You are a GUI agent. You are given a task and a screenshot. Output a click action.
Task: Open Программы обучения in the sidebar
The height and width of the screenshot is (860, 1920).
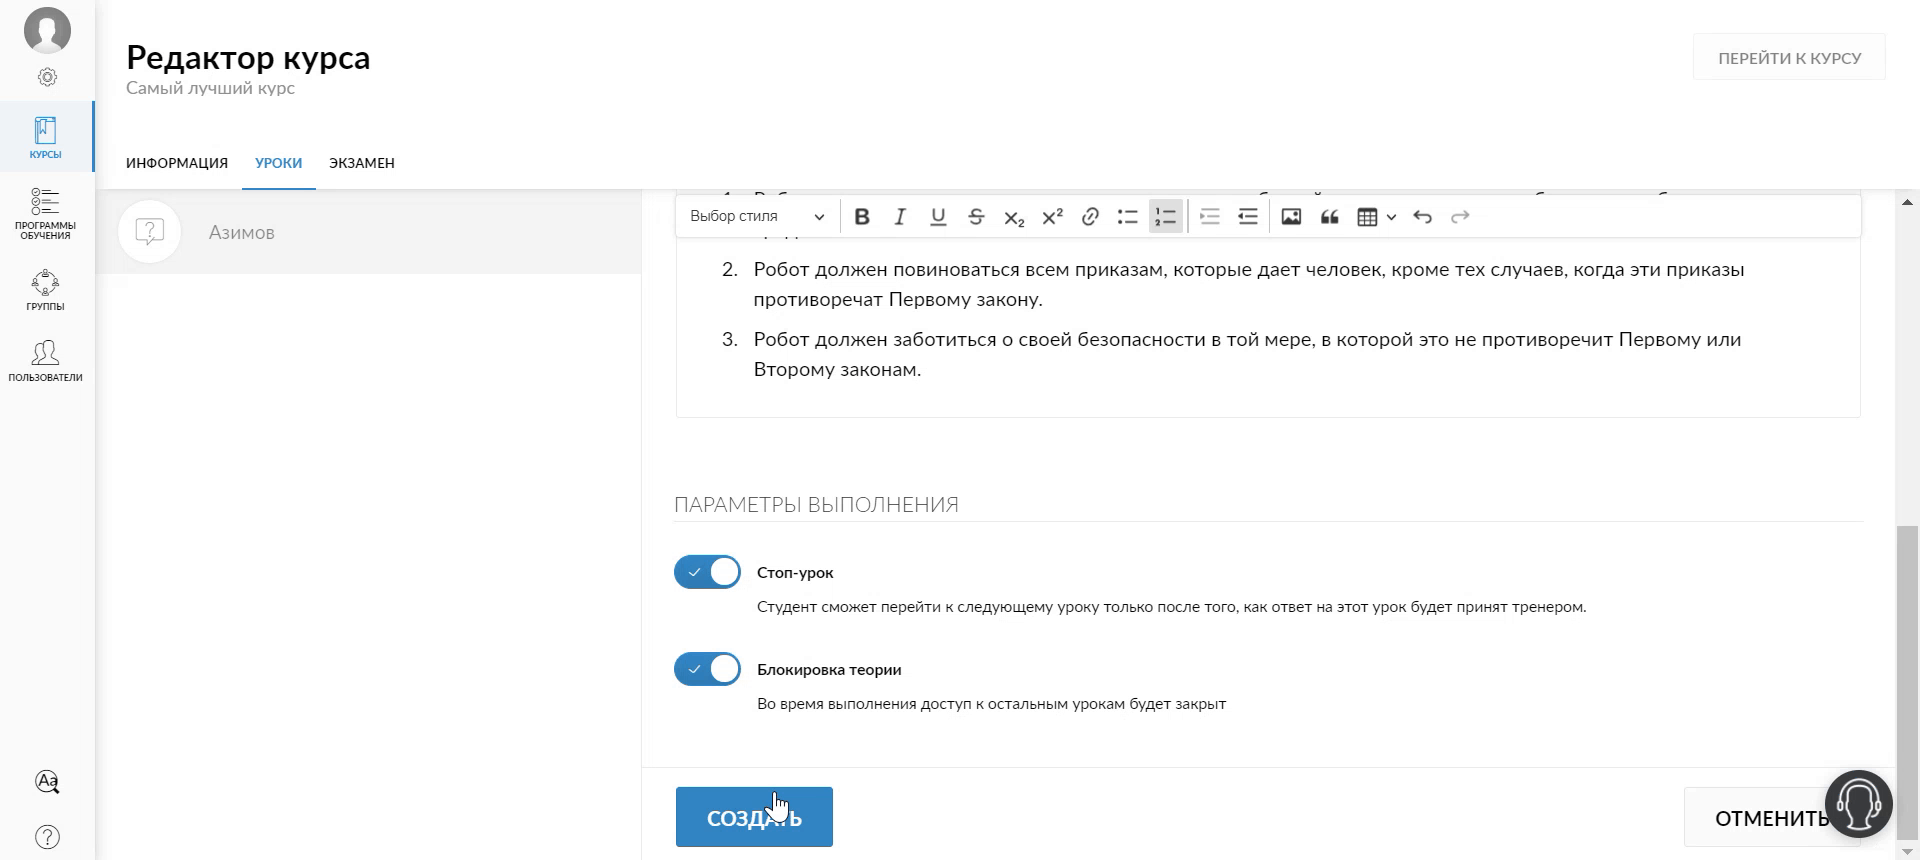pos(46,214)
